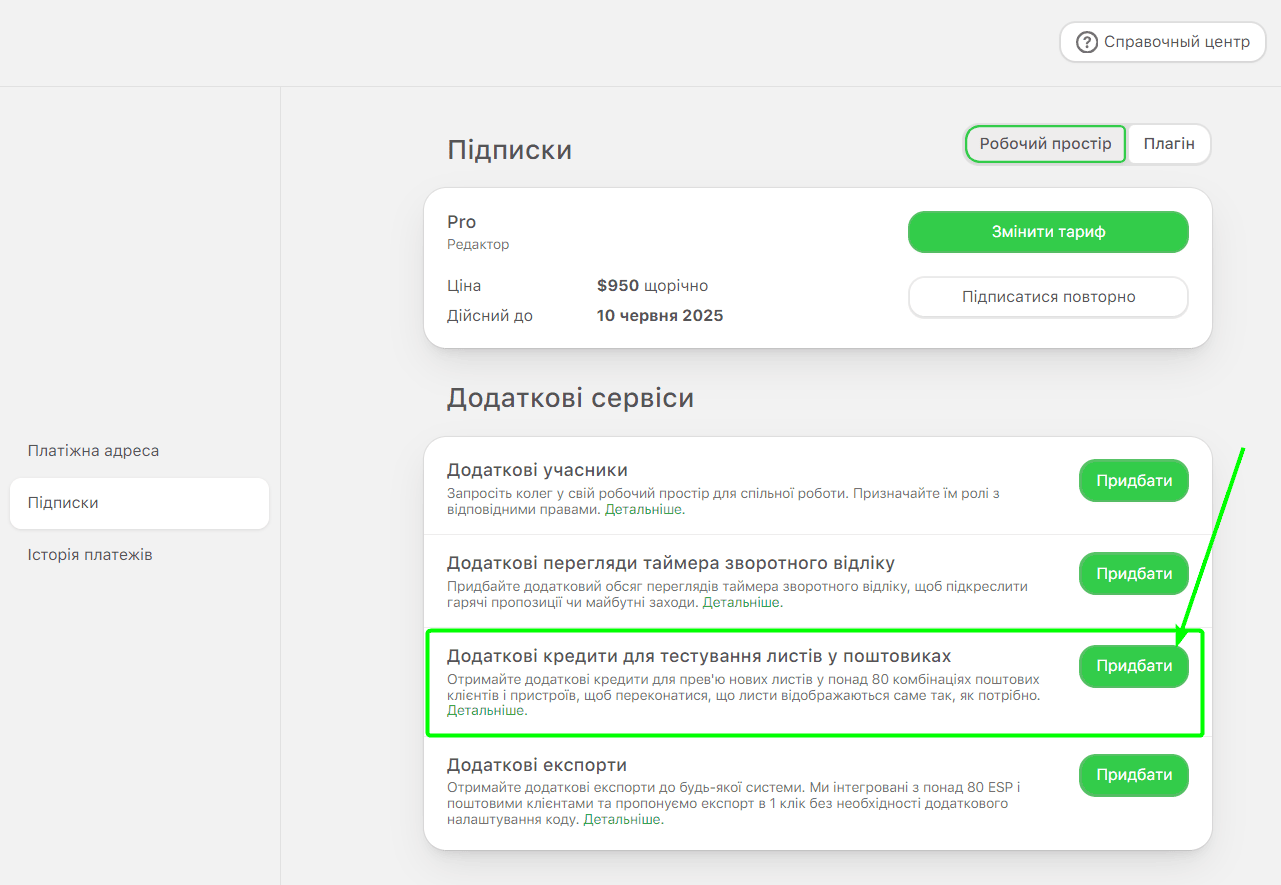Click the Змінити тариф button

1048,231
